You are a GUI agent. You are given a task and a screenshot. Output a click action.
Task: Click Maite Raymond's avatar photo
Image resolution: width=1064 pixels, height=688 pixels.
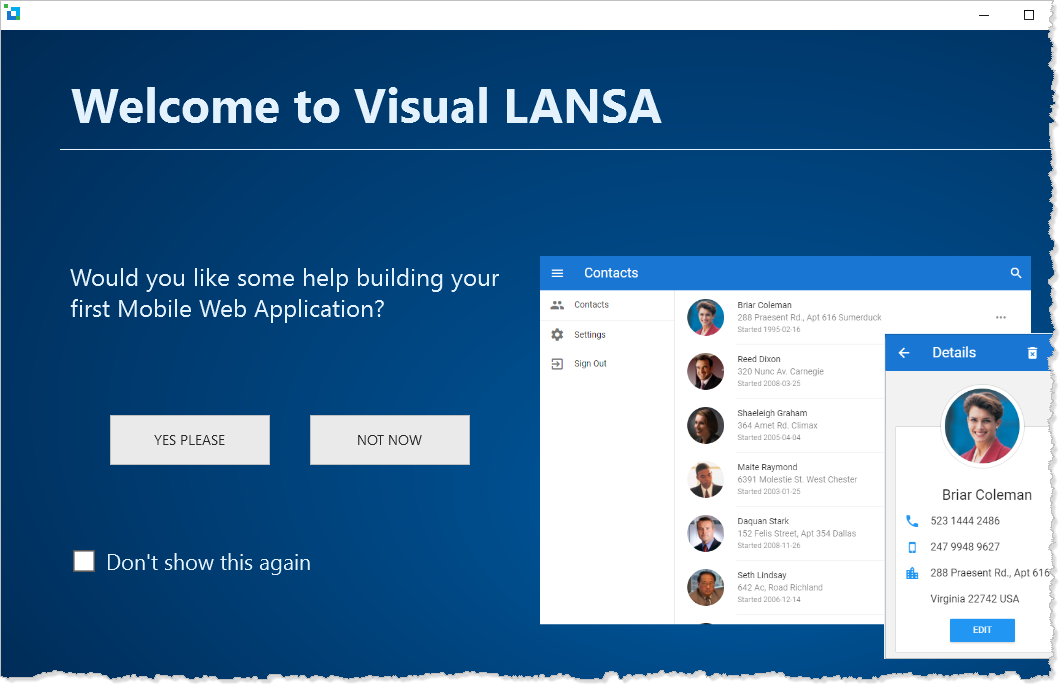click(x=706, y=479)
